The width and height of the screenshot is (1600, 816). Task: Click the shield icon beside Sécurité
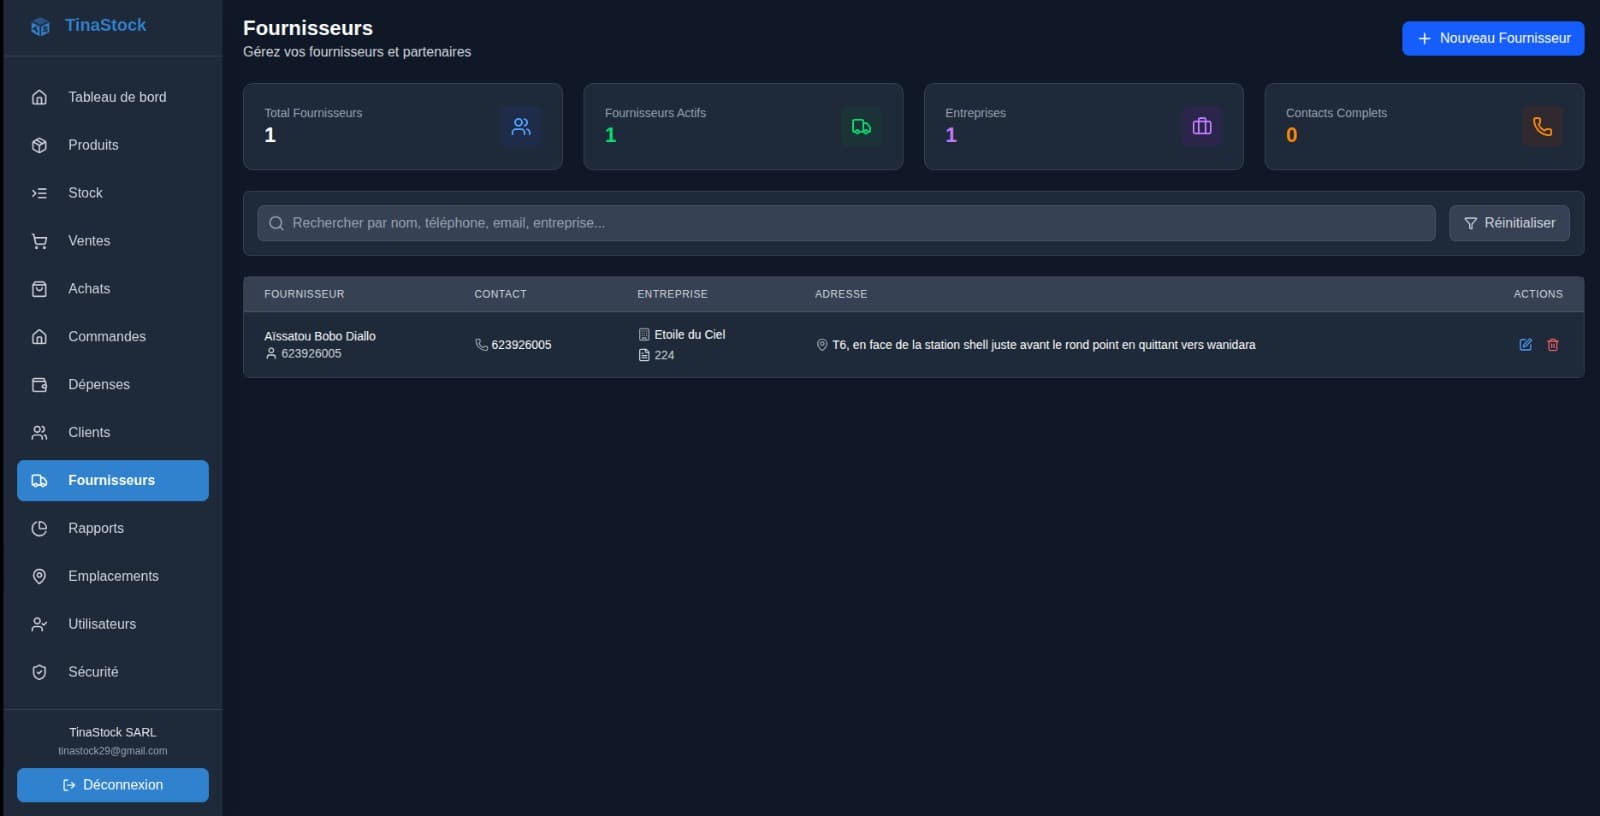coord(39,673)
